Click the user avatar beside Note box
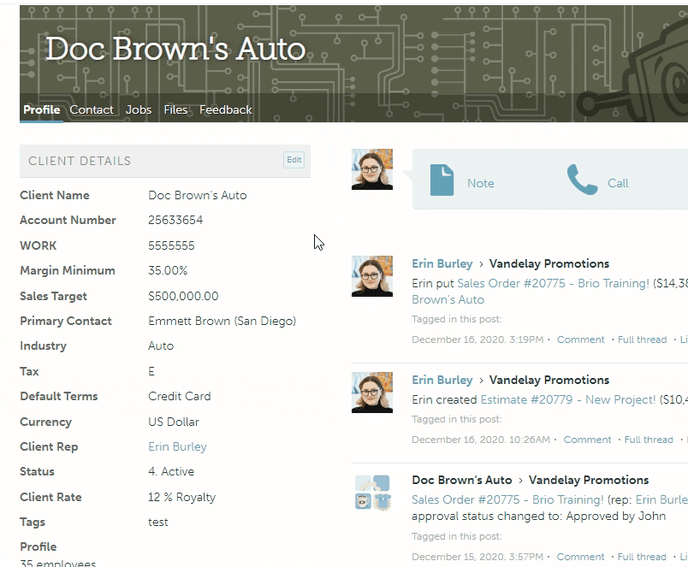The height and width of the screenshot is (567, 688). 372,169
